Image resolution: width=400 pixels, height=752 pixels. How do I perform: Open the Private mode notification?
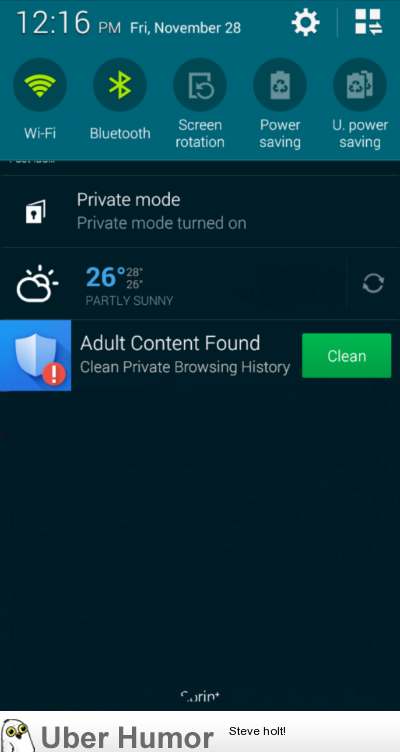pyautogui.click(x=200, y=212)
